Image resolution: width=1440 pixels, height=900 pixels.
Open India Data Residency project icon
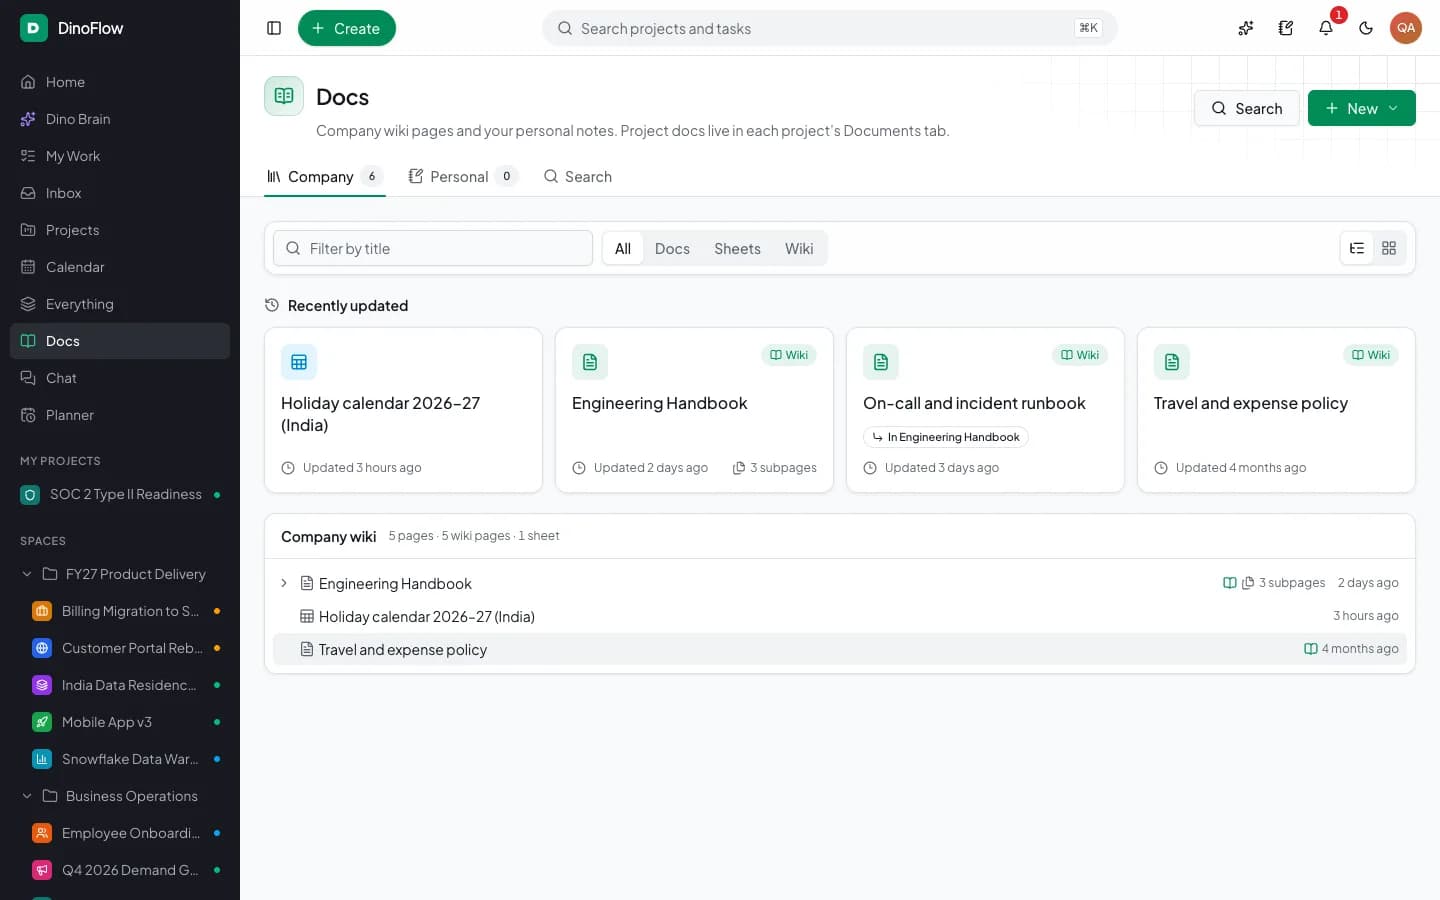(42, 685)
